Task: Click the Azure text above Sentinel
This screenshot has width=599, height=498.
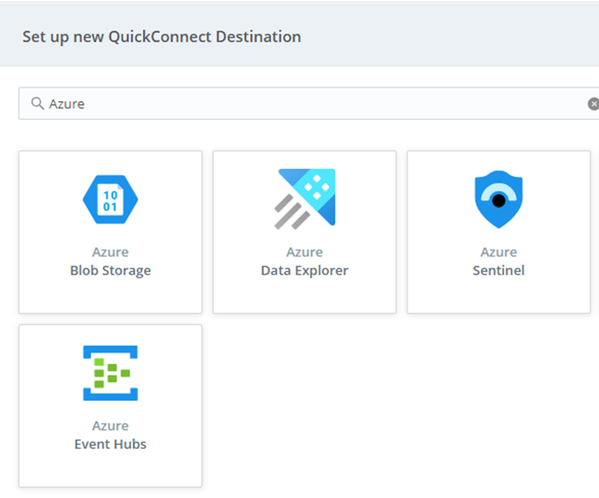Action: [x=499, y=252]
